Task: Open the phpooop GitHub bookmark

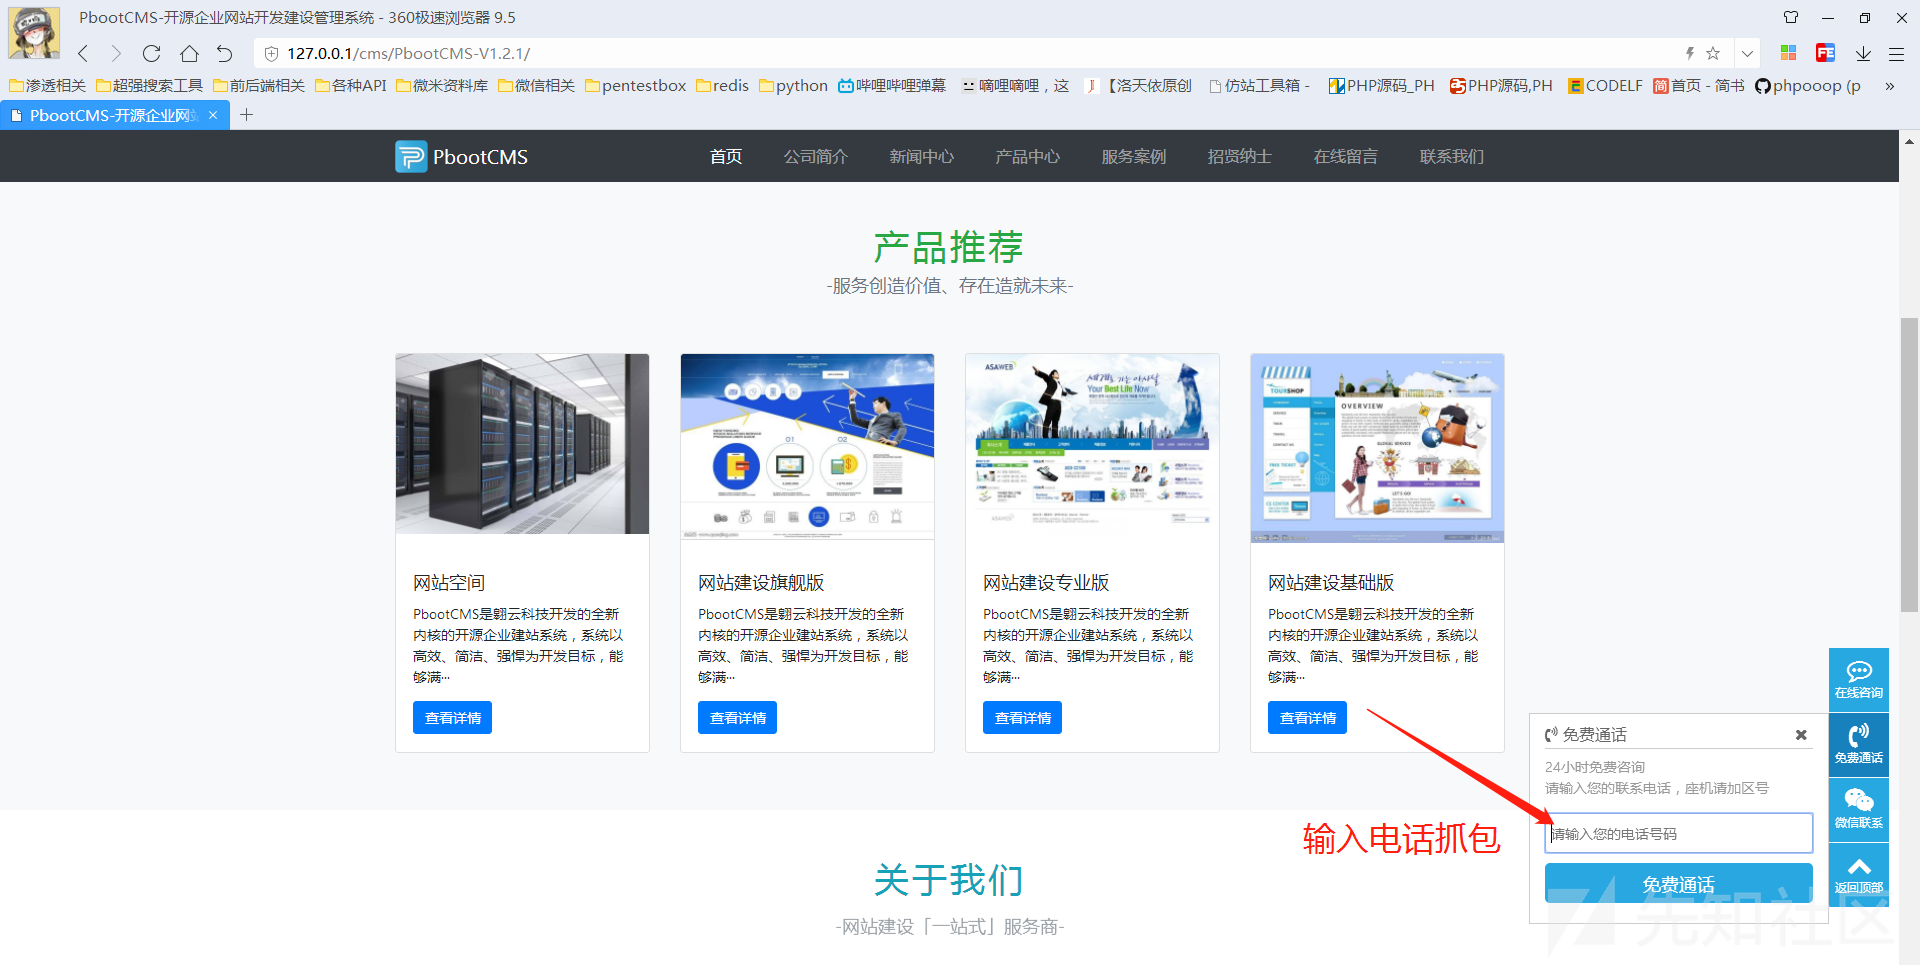Action: pyautogui.click(x=1808, y=86)
